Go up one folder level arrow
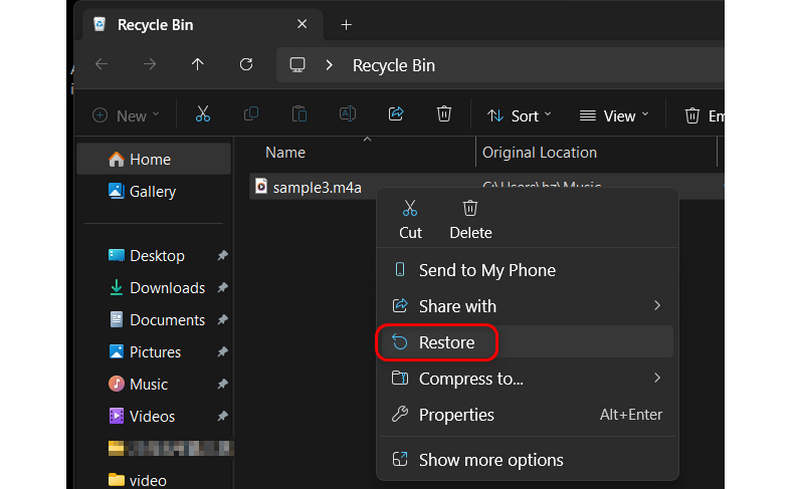The height and width of the screenshot is (489, 800). (197, 65)
